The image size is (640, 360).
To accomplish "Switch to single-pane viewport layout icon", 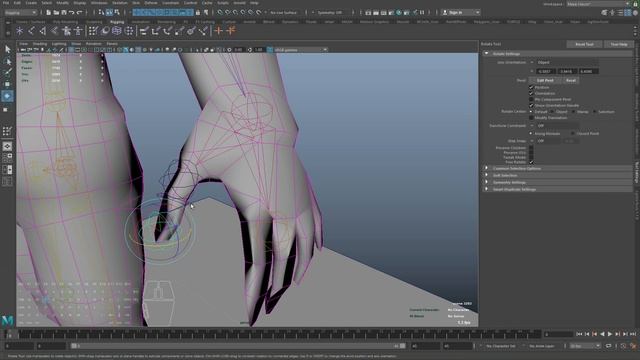I will coord(7,146).
